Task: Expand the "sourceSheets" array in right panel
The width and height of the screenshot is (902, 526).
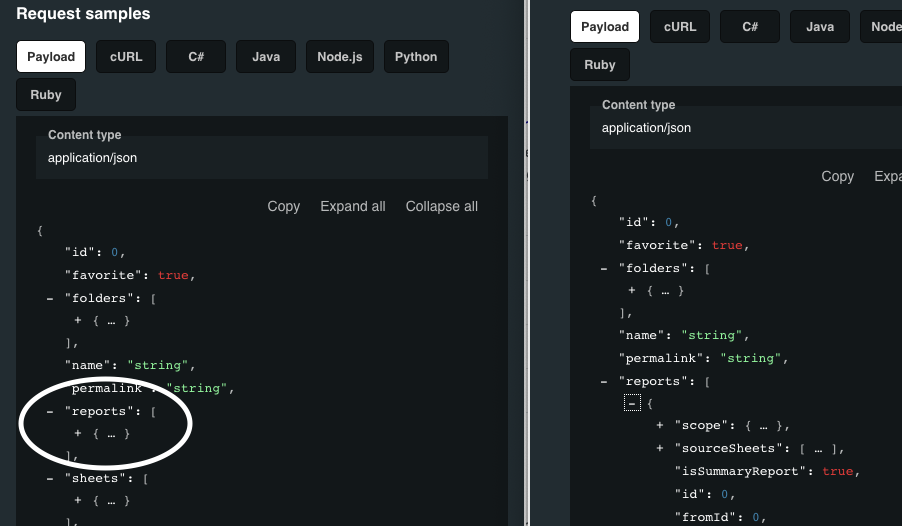Action: point(660,448)
